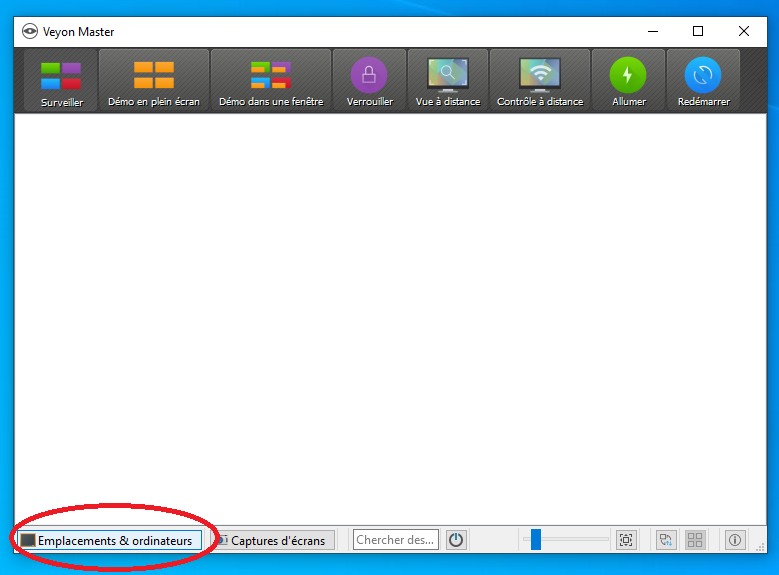Click the thumbnail size slider handle
This screenshot has width=779, height=575.
[536, 540]
